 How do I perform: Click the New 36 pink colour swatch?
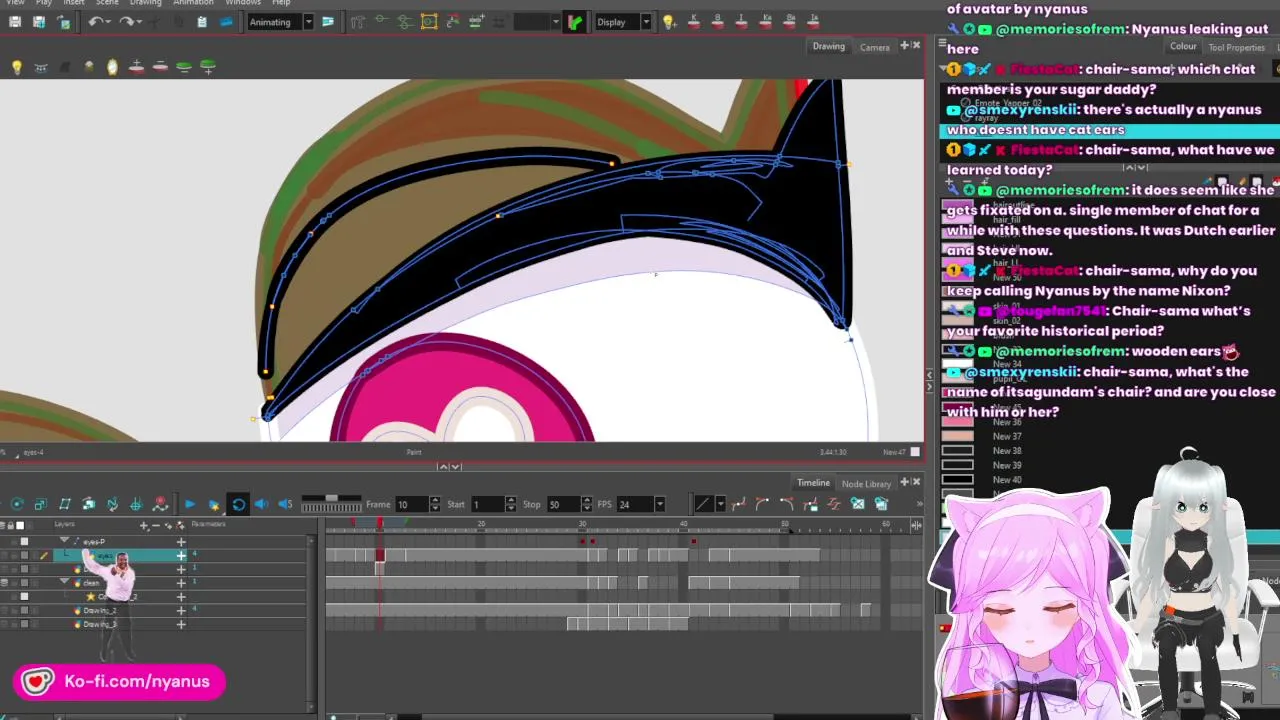[x=957, y=422]
